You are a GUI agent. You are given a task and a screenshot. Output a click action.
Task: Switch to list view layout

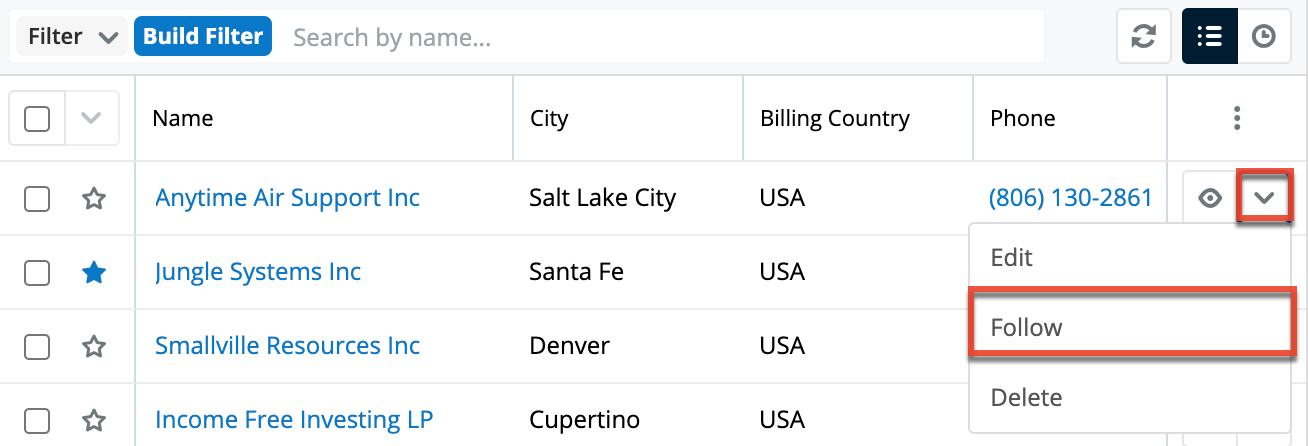tap(1209, 37)
